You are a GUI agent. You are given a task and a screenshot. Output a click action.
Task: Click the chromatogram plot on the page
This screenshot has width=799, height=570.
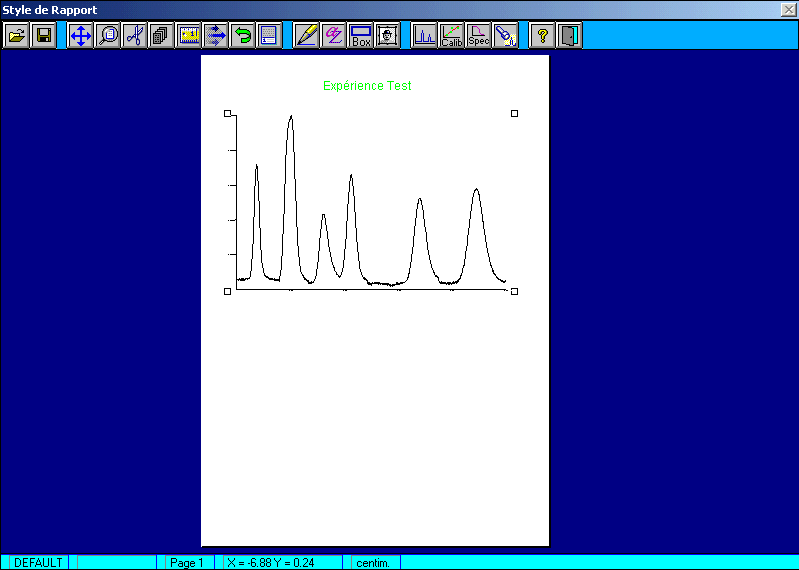(371, 202)
